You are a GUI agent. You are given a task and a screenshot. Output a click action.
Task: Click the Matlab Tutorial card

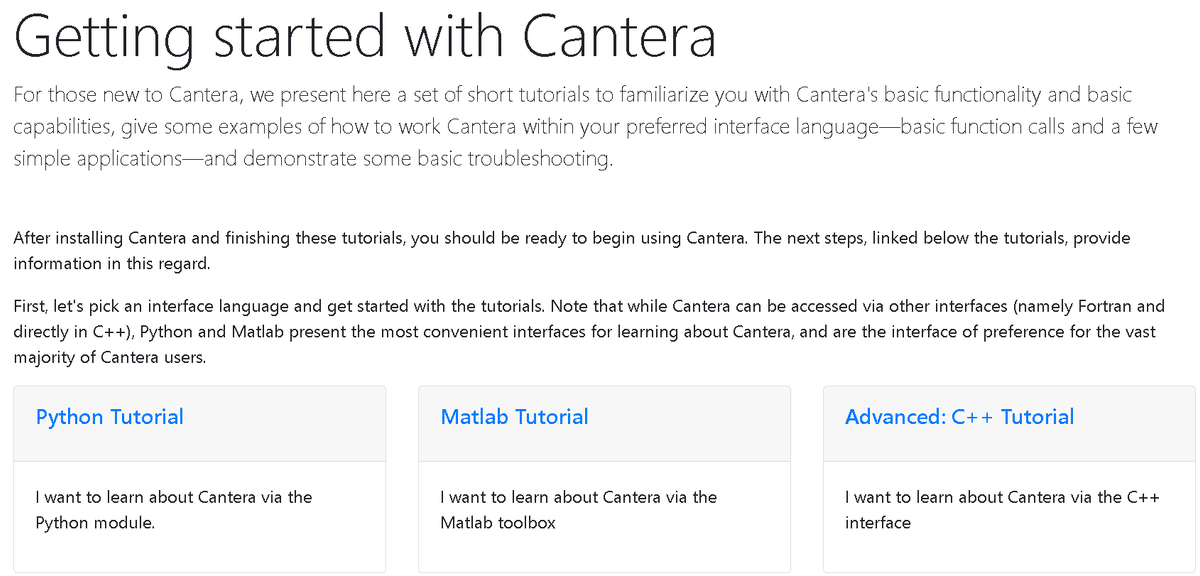tap(604, 480)
